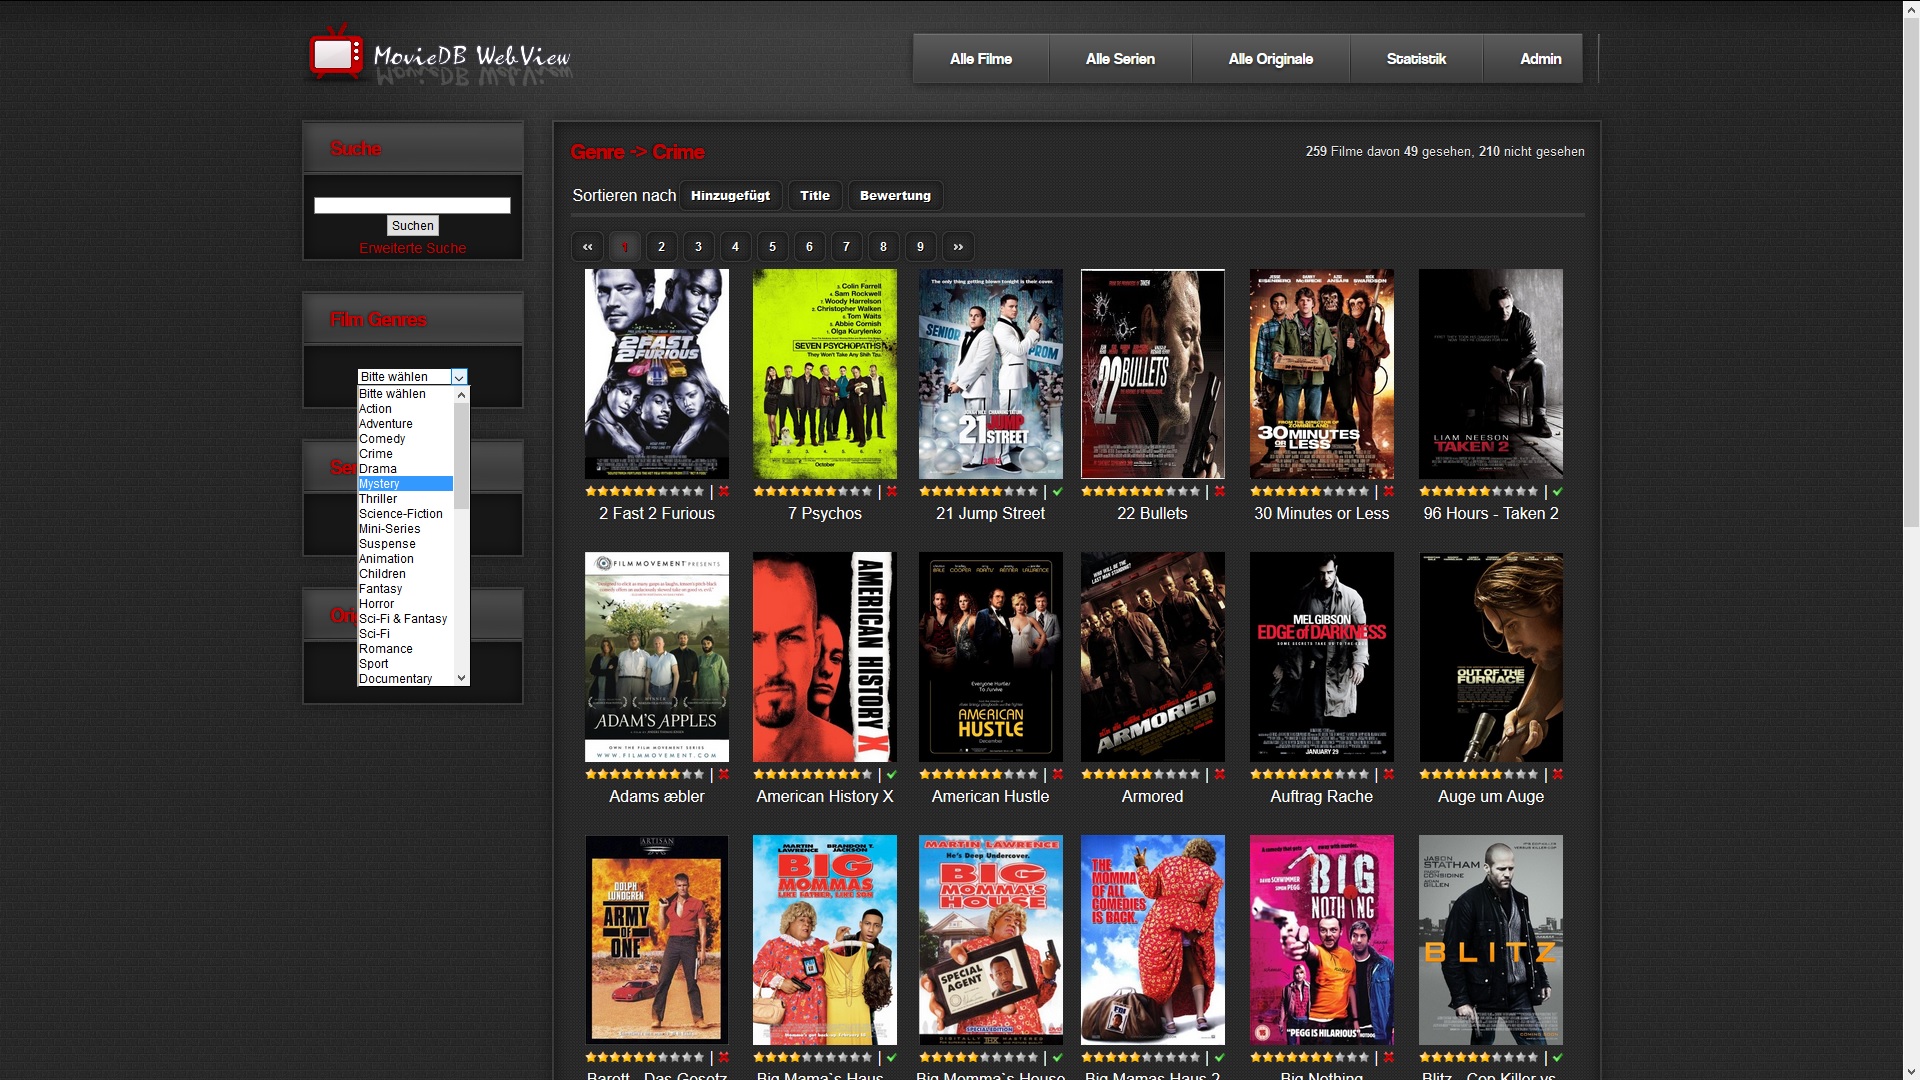Open the Erweiterte Suche link
The height and width of the screenshot is (1080, 1920).
(412, 248)
